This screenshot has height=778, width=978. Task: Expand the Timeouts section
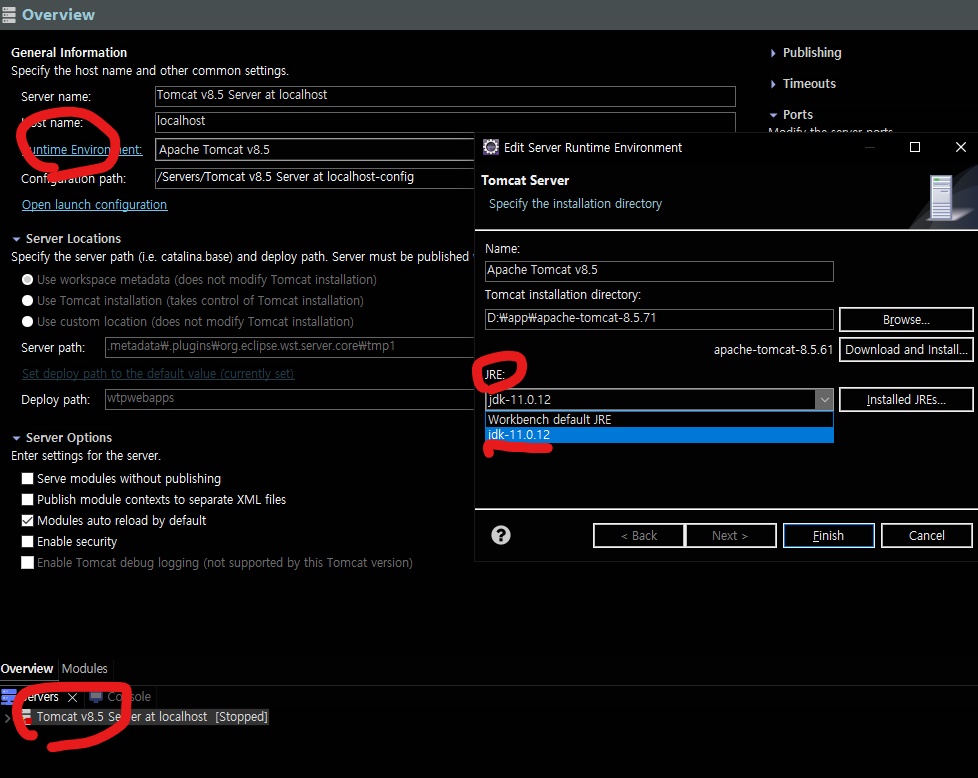point(773,84)
